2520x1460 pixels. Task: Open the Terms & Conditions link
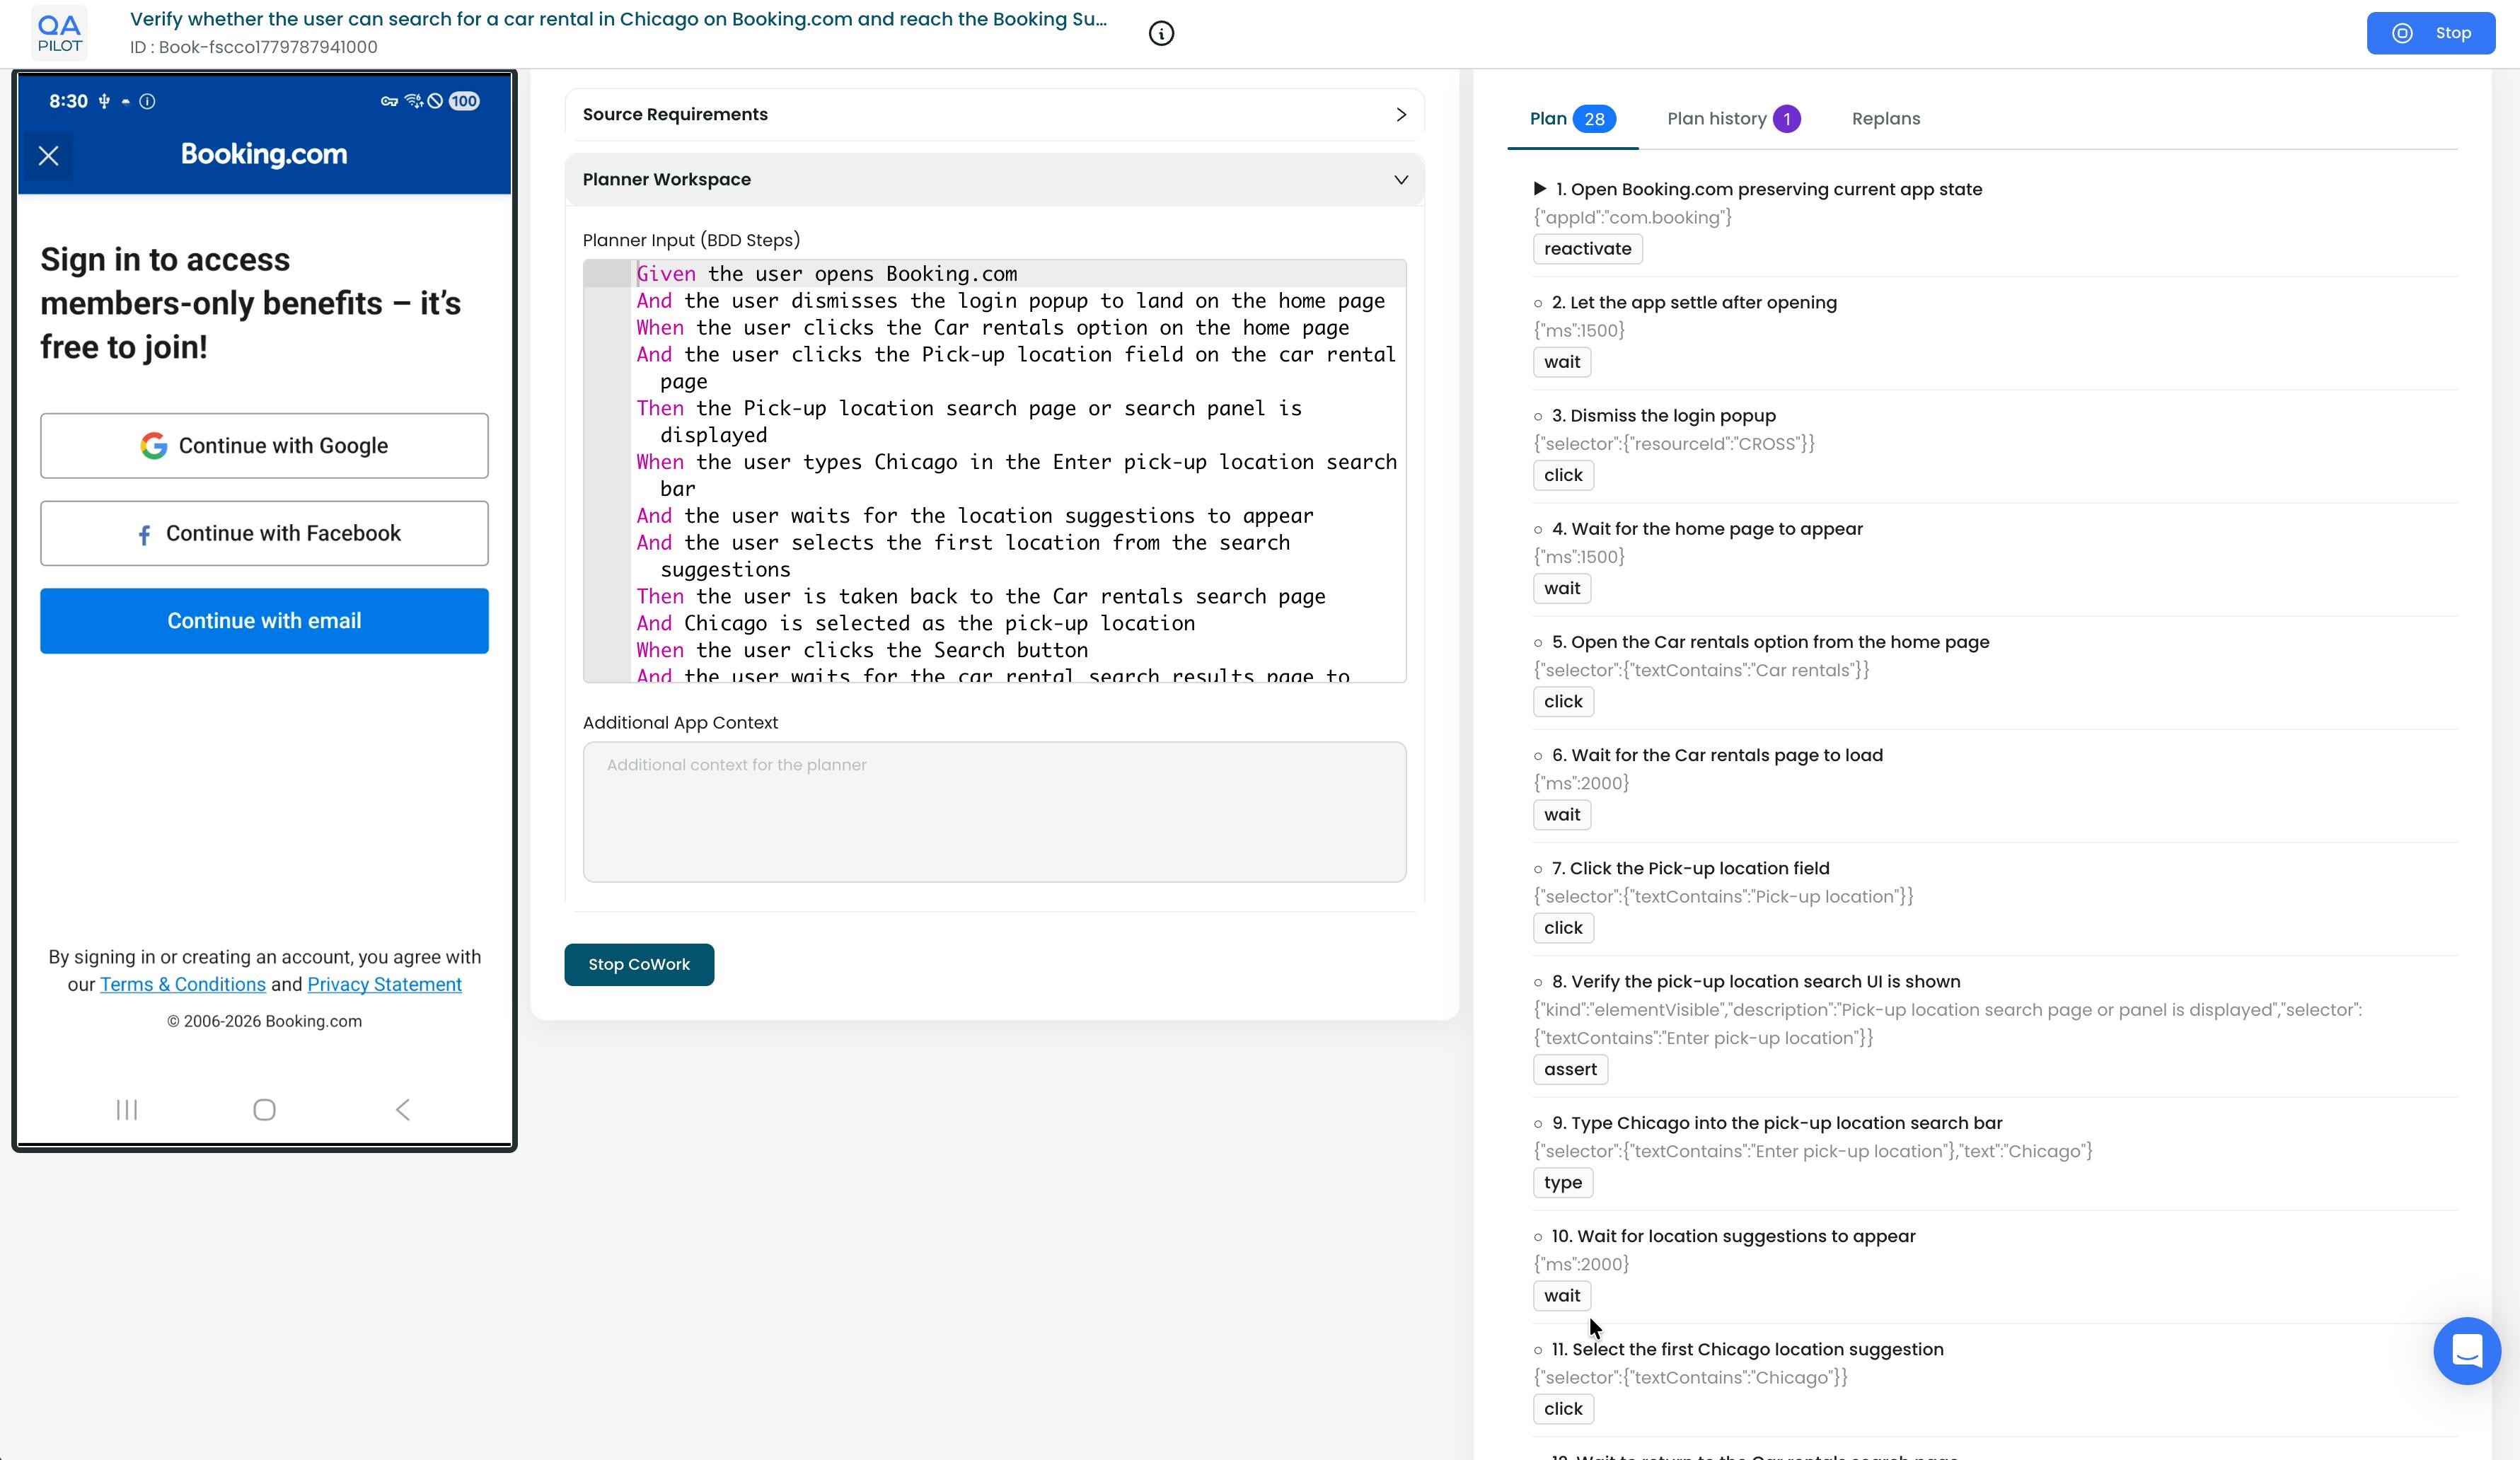pyautogui.click(x=183, y=984)
